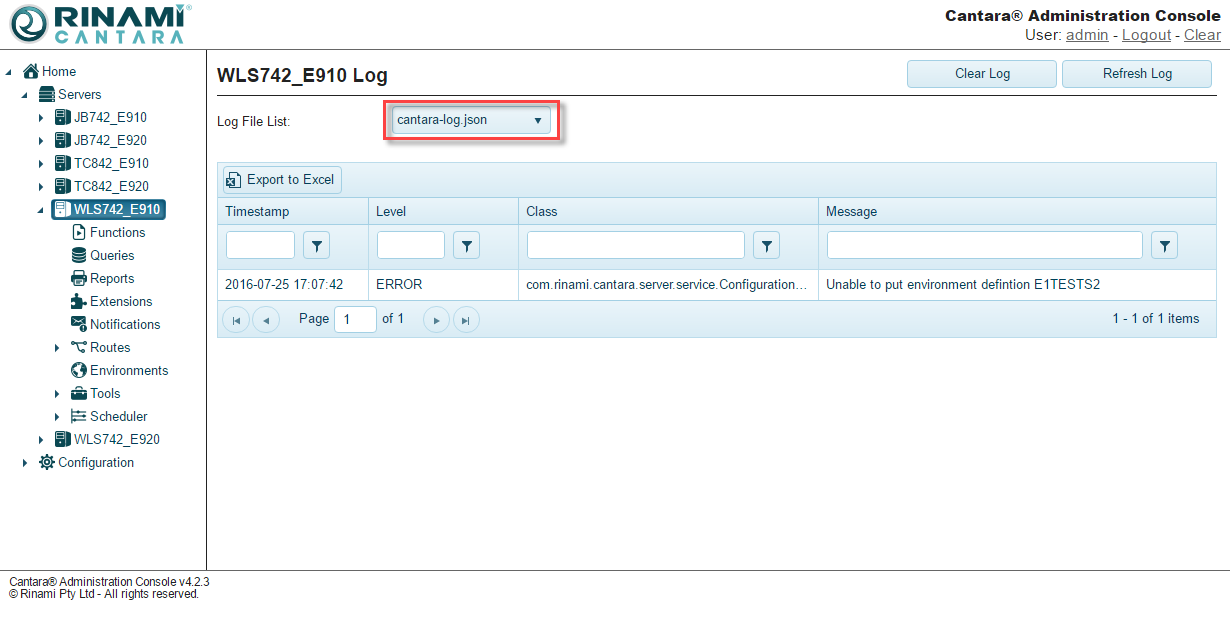
Task: Collapse the WLS742_E910 server node
Action: (41, 210)
